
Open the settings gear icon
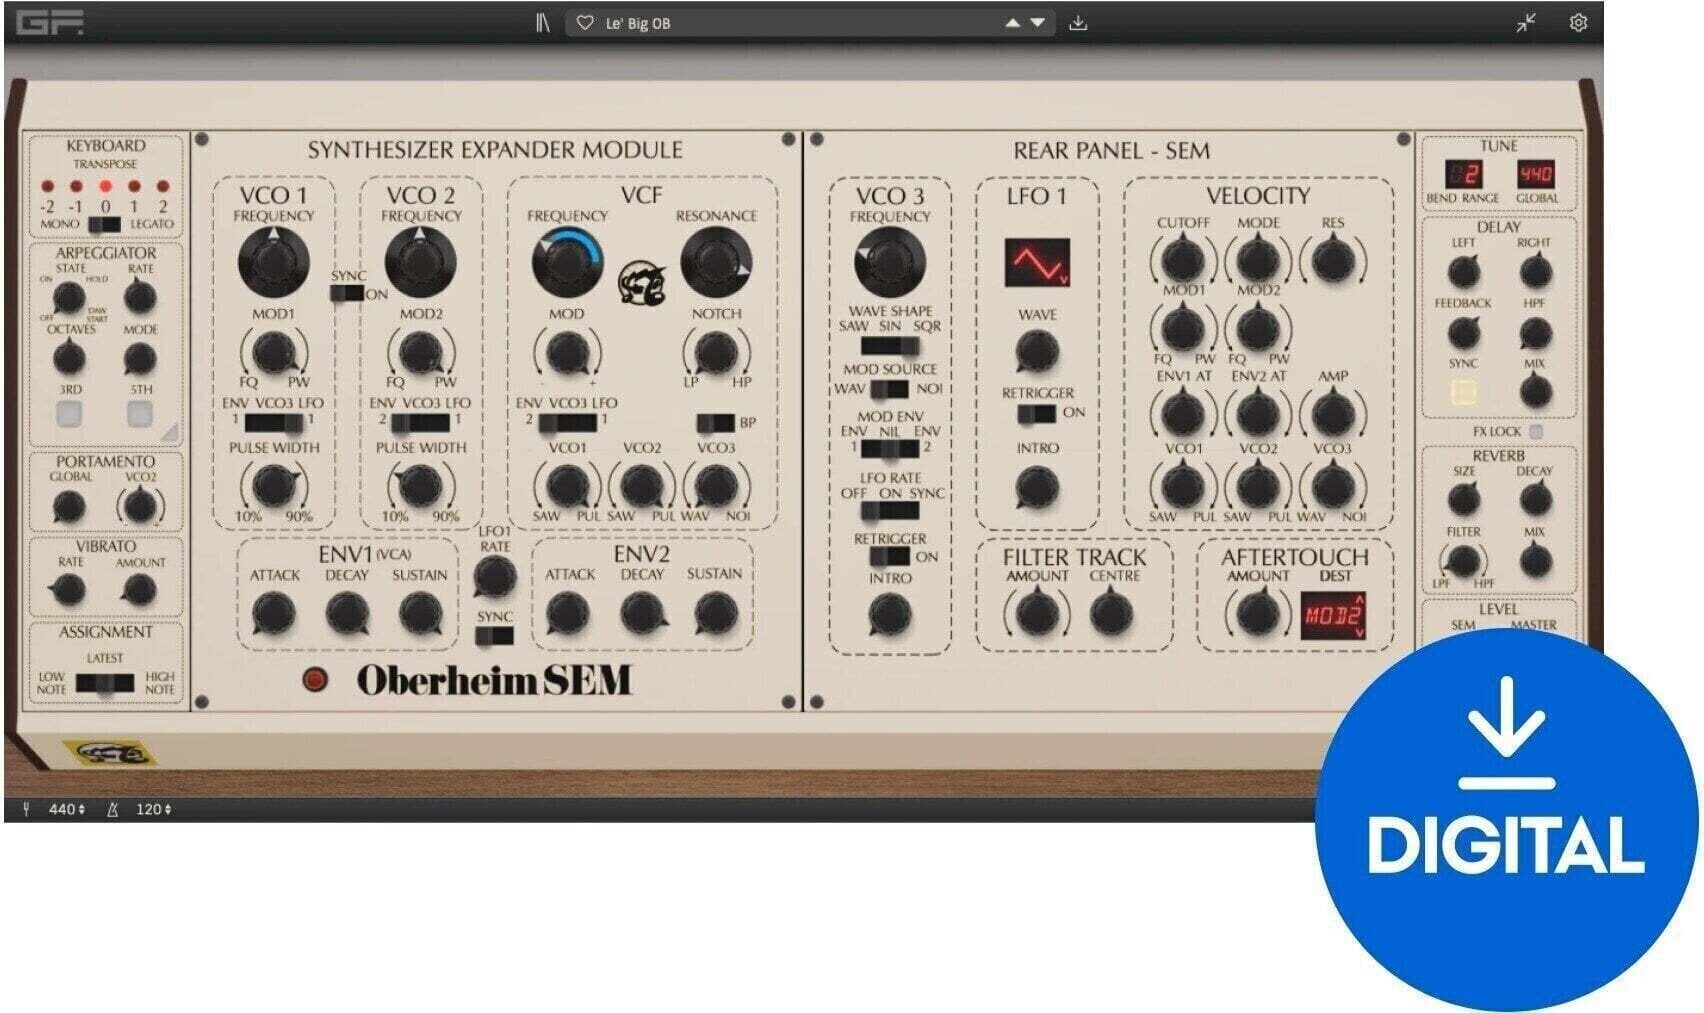1578,22
